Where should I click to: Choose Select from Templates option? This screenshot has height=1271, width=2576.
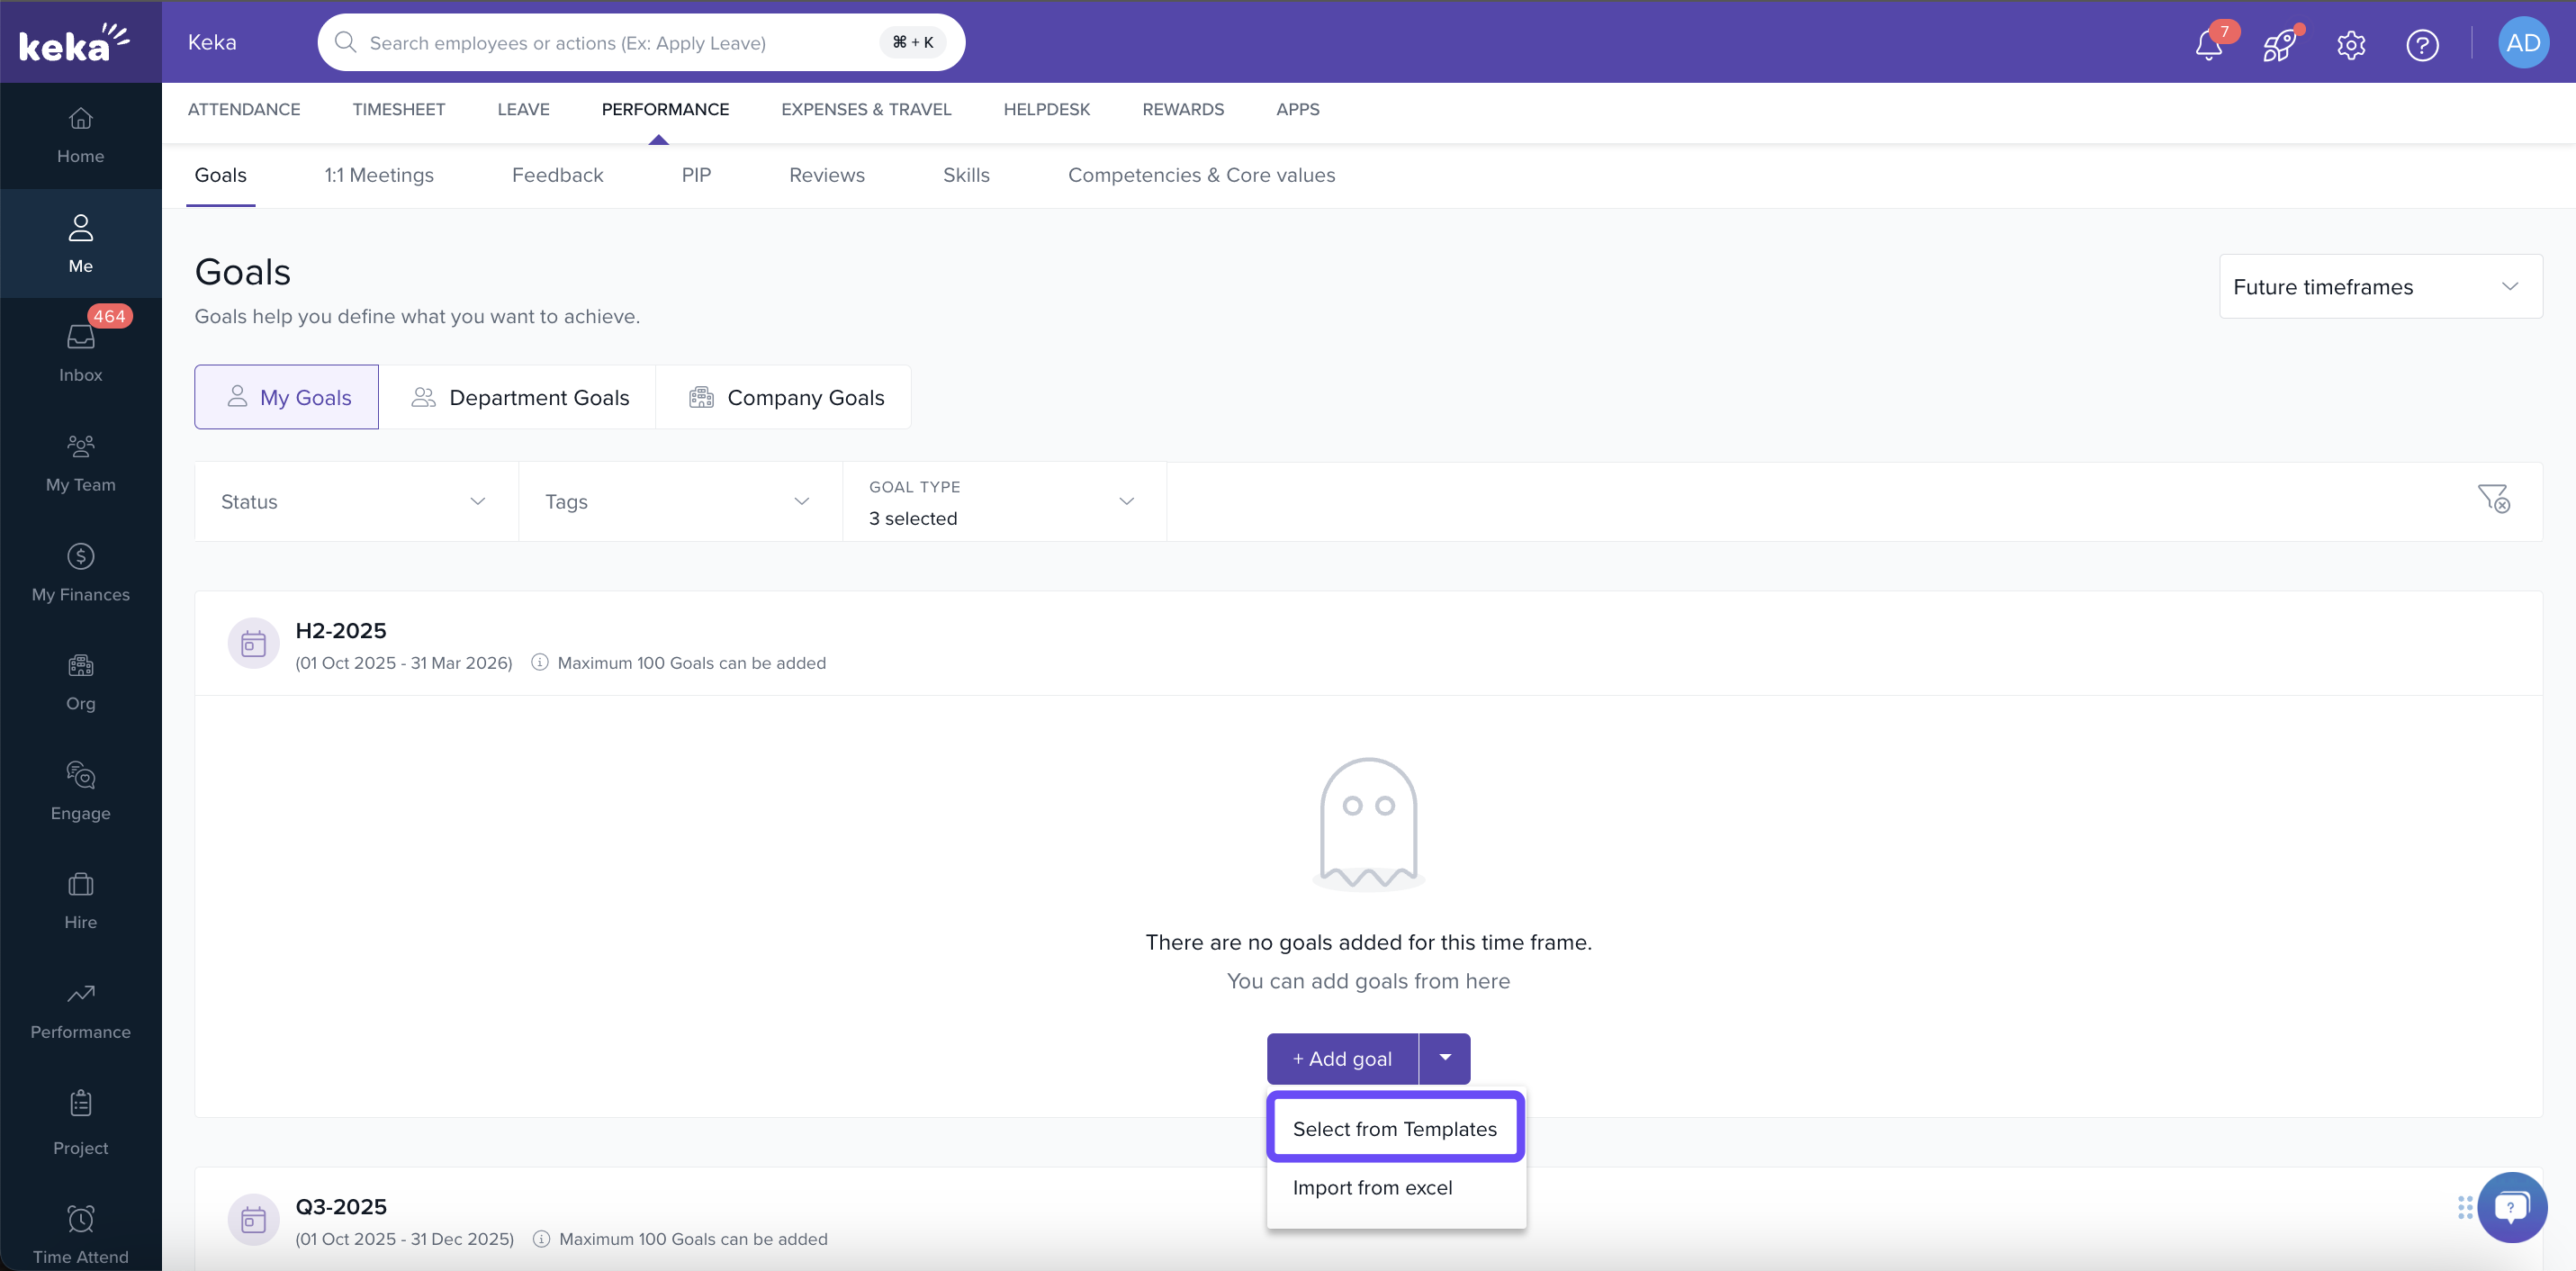tap(1394, 1128)
